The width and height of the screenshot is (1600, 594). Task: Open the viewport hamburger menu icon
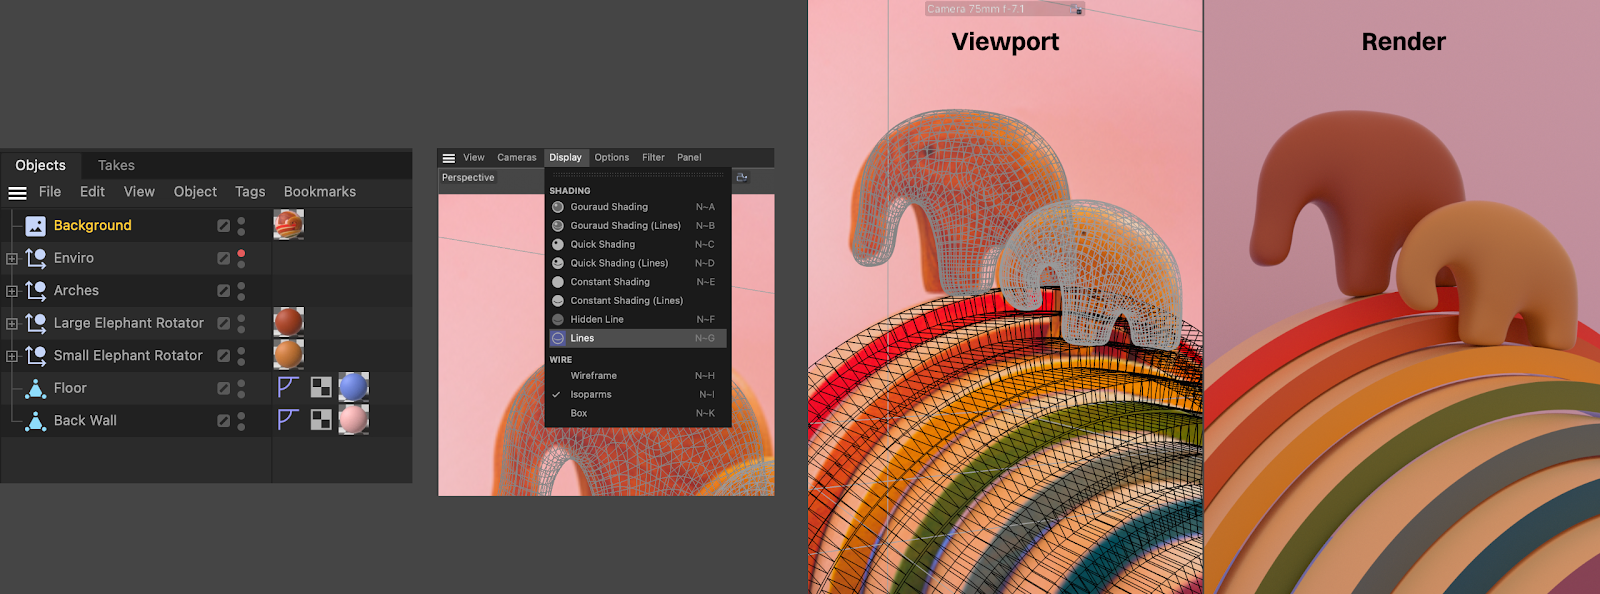tap(449, 158)
